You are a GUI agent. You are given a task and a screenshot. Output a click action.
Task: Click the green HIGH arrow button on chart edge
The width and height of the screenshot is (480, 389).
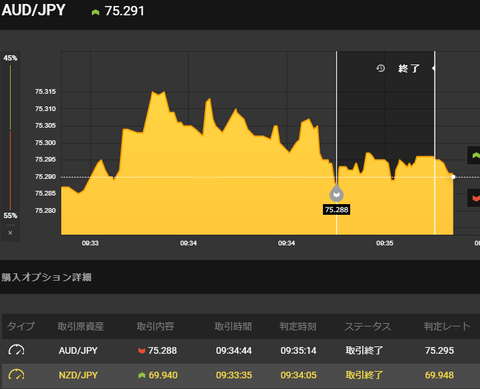tap(475, 155)
